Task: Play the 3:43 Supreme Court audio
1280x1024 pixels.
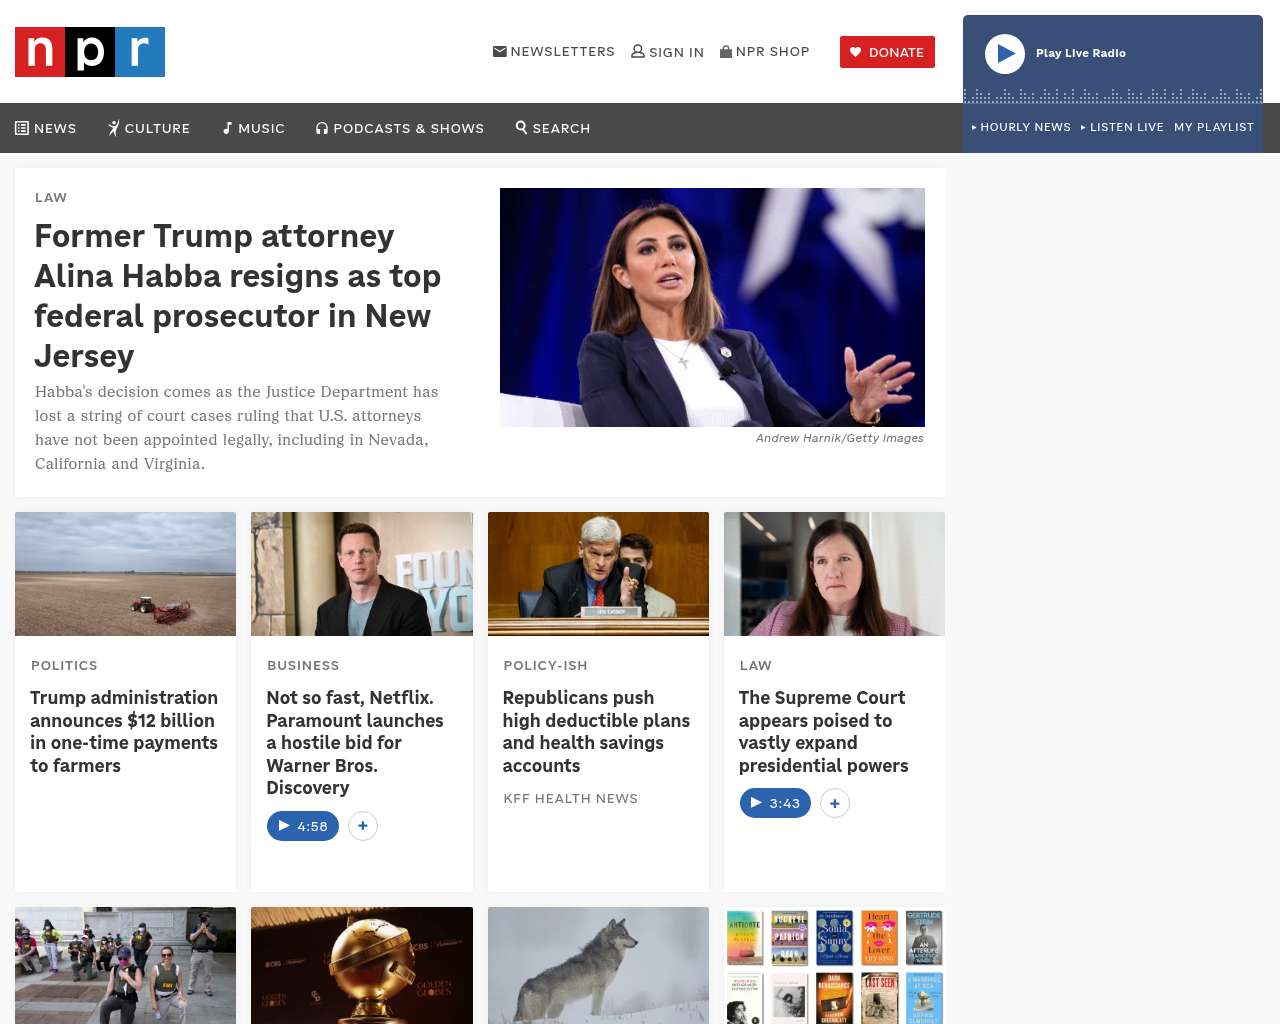Action: point(775,803)
